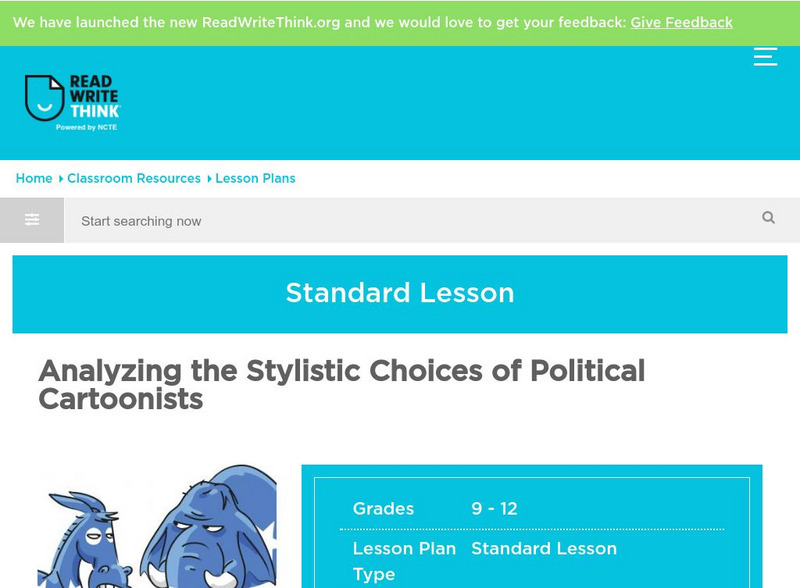This screenshot has width=800, height=588.
Task: Click the Political Cartoonists lesson title
Action: (341, 385)
